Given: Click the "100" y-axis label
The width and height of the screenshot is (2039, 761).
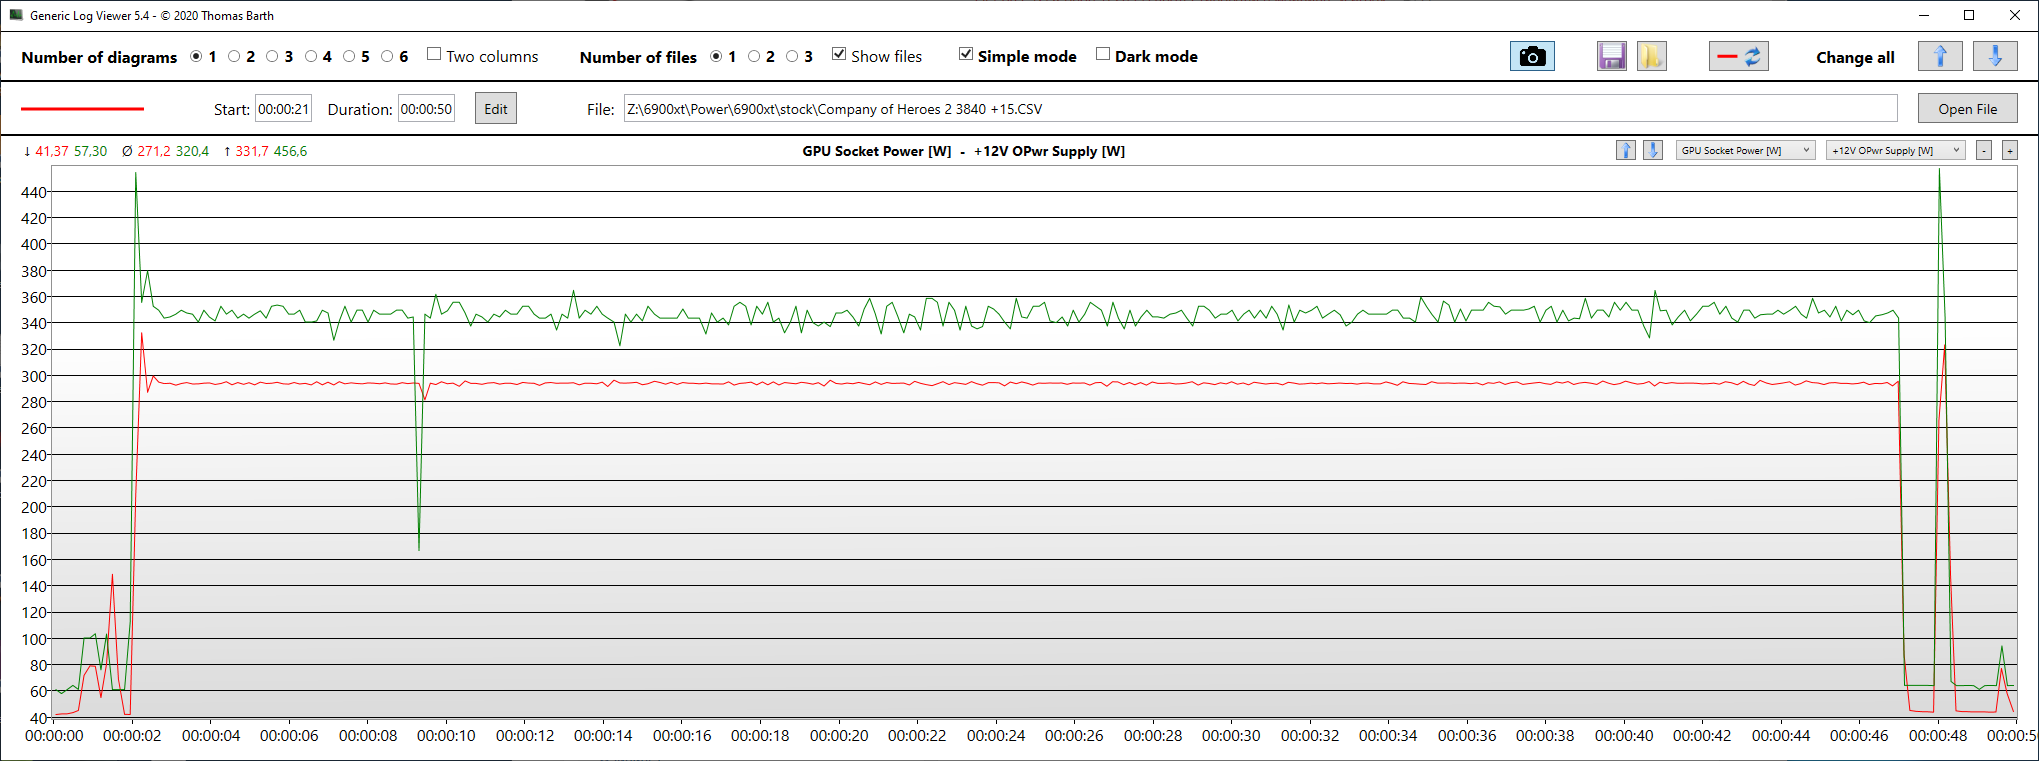Looking at the screenshot, I should point(33,639).
